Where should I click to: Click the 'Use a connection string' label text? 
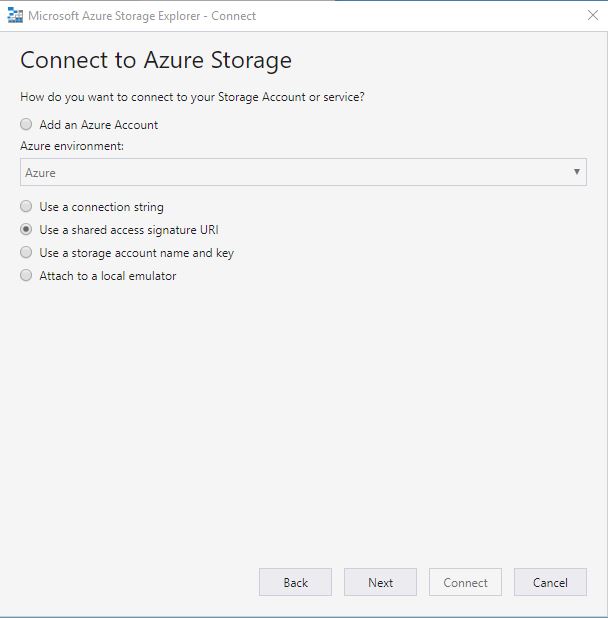point(101,207)
